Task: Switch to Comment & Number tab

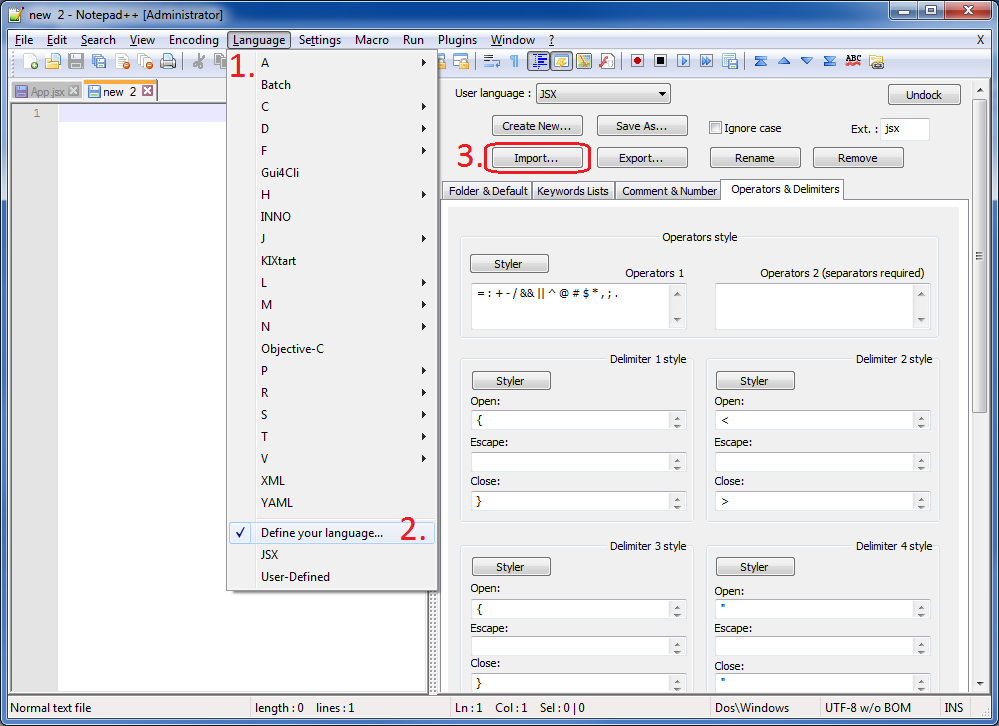Action: tap(669, 190)
